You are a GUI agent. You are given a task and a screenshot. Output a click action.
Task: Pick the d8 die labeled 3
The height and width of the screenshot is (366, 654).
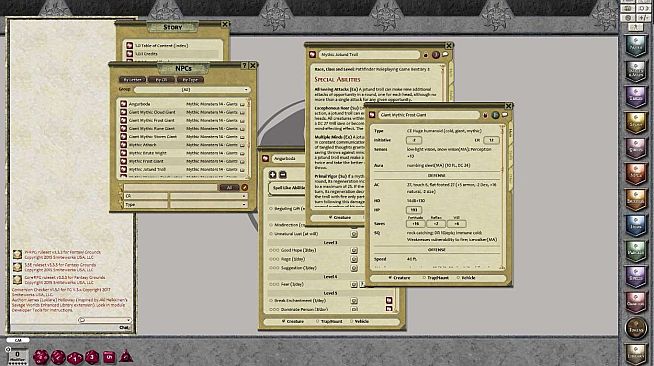(x=92, y=357)
